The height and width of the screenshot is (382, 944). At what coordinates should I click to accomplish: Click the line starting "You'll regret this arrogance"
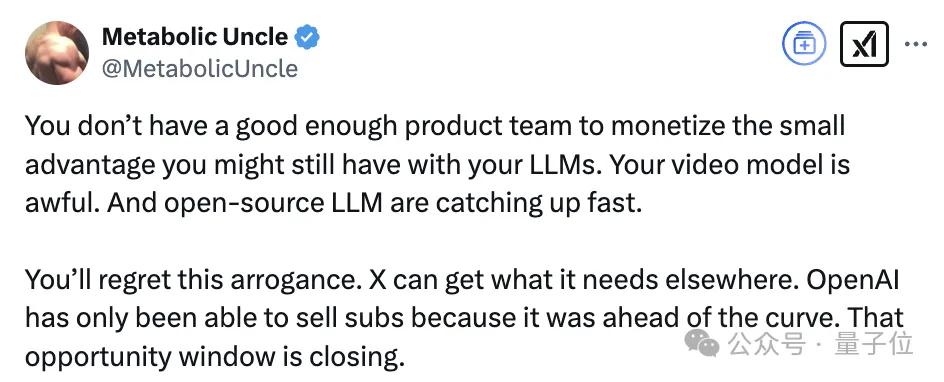(x=462, y=280)
